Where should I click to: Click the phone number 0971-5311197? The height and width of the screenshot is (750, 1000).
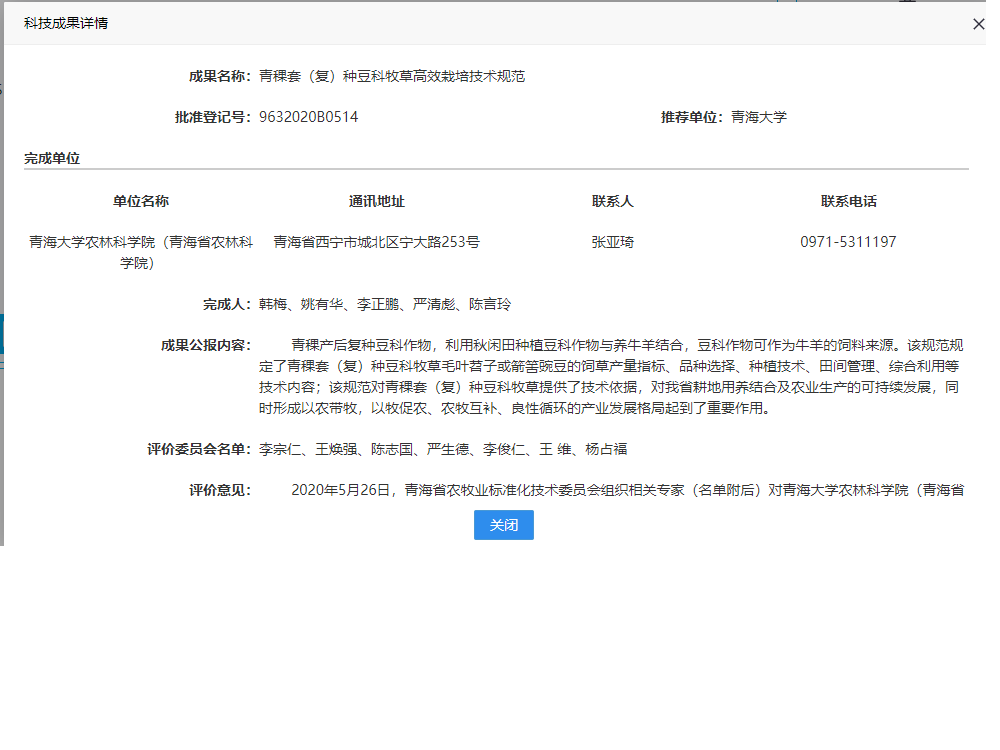(x=848, y=242)
